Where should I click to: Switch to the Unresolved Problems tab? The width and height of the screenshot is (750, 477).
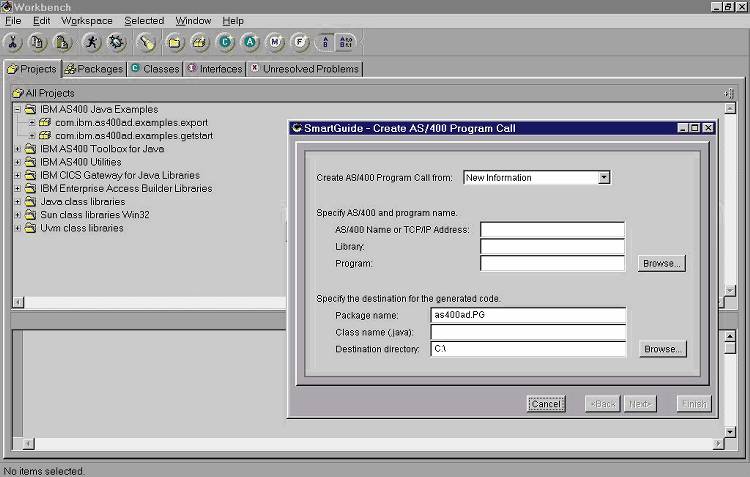pos(305,69)
